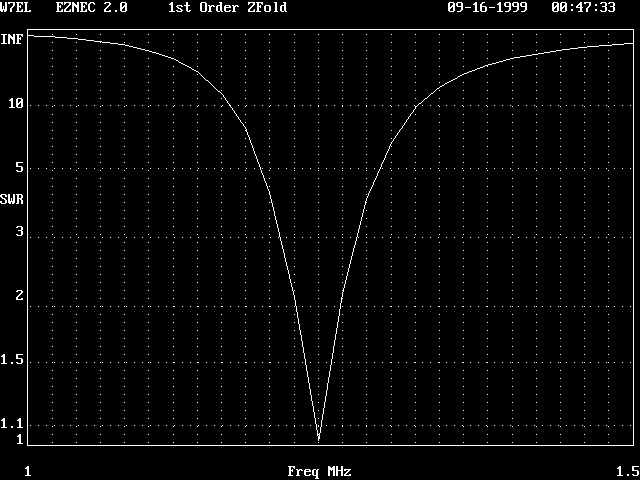Click the start frequency value 1
640x480 pixels.
(x=27, y=472)
